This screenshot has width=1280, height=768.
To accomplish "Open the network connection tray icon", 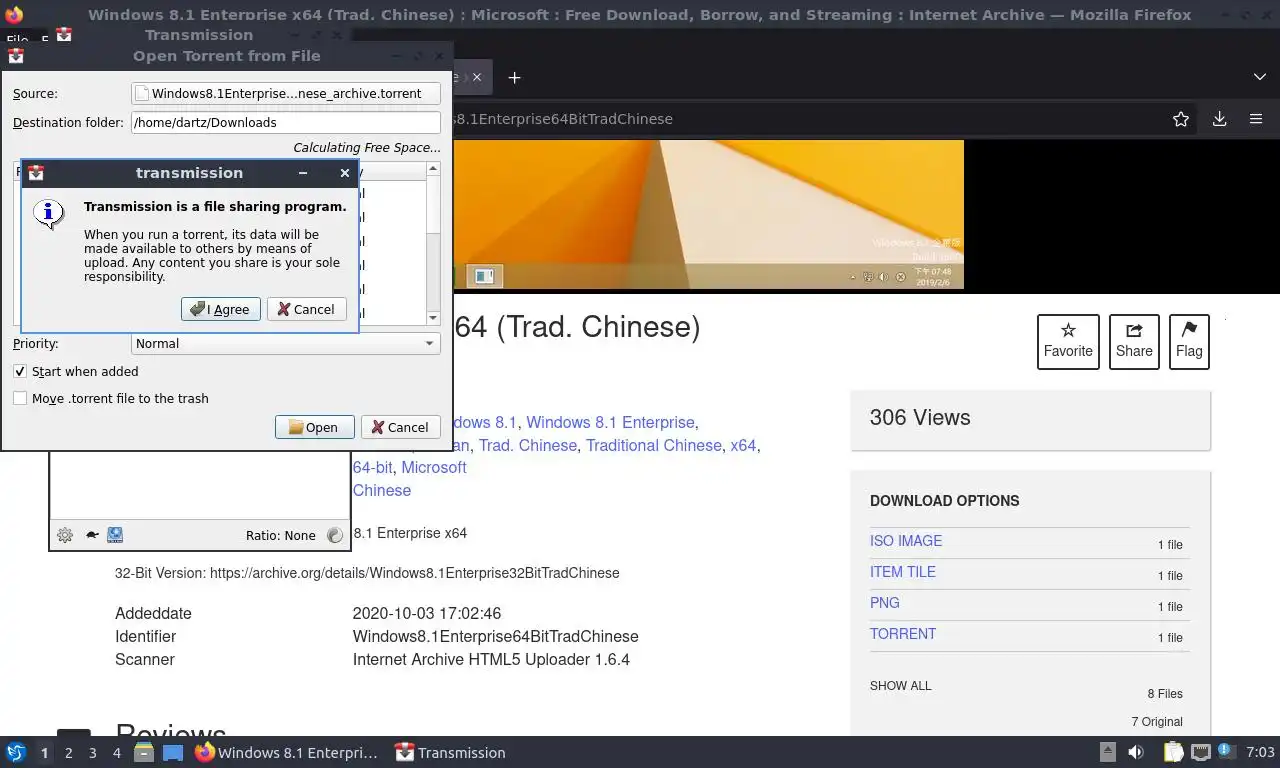I will click(x=1200, y=752).
